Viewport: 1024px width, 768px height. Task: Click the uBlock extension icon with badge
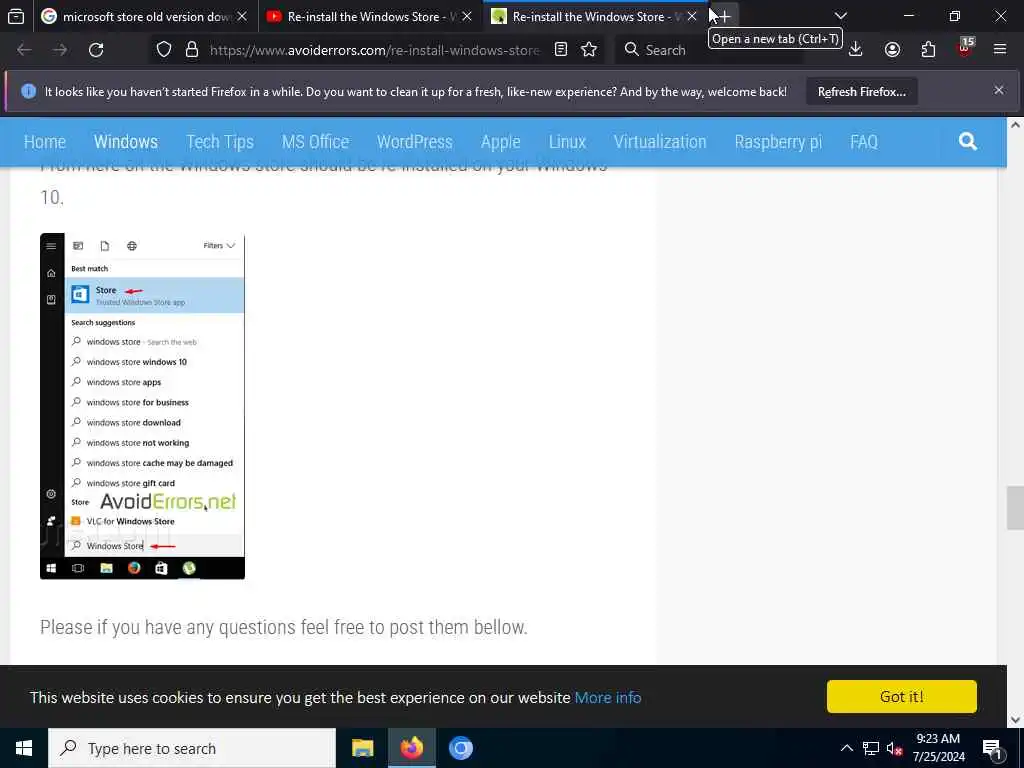(x=965, y=48)
